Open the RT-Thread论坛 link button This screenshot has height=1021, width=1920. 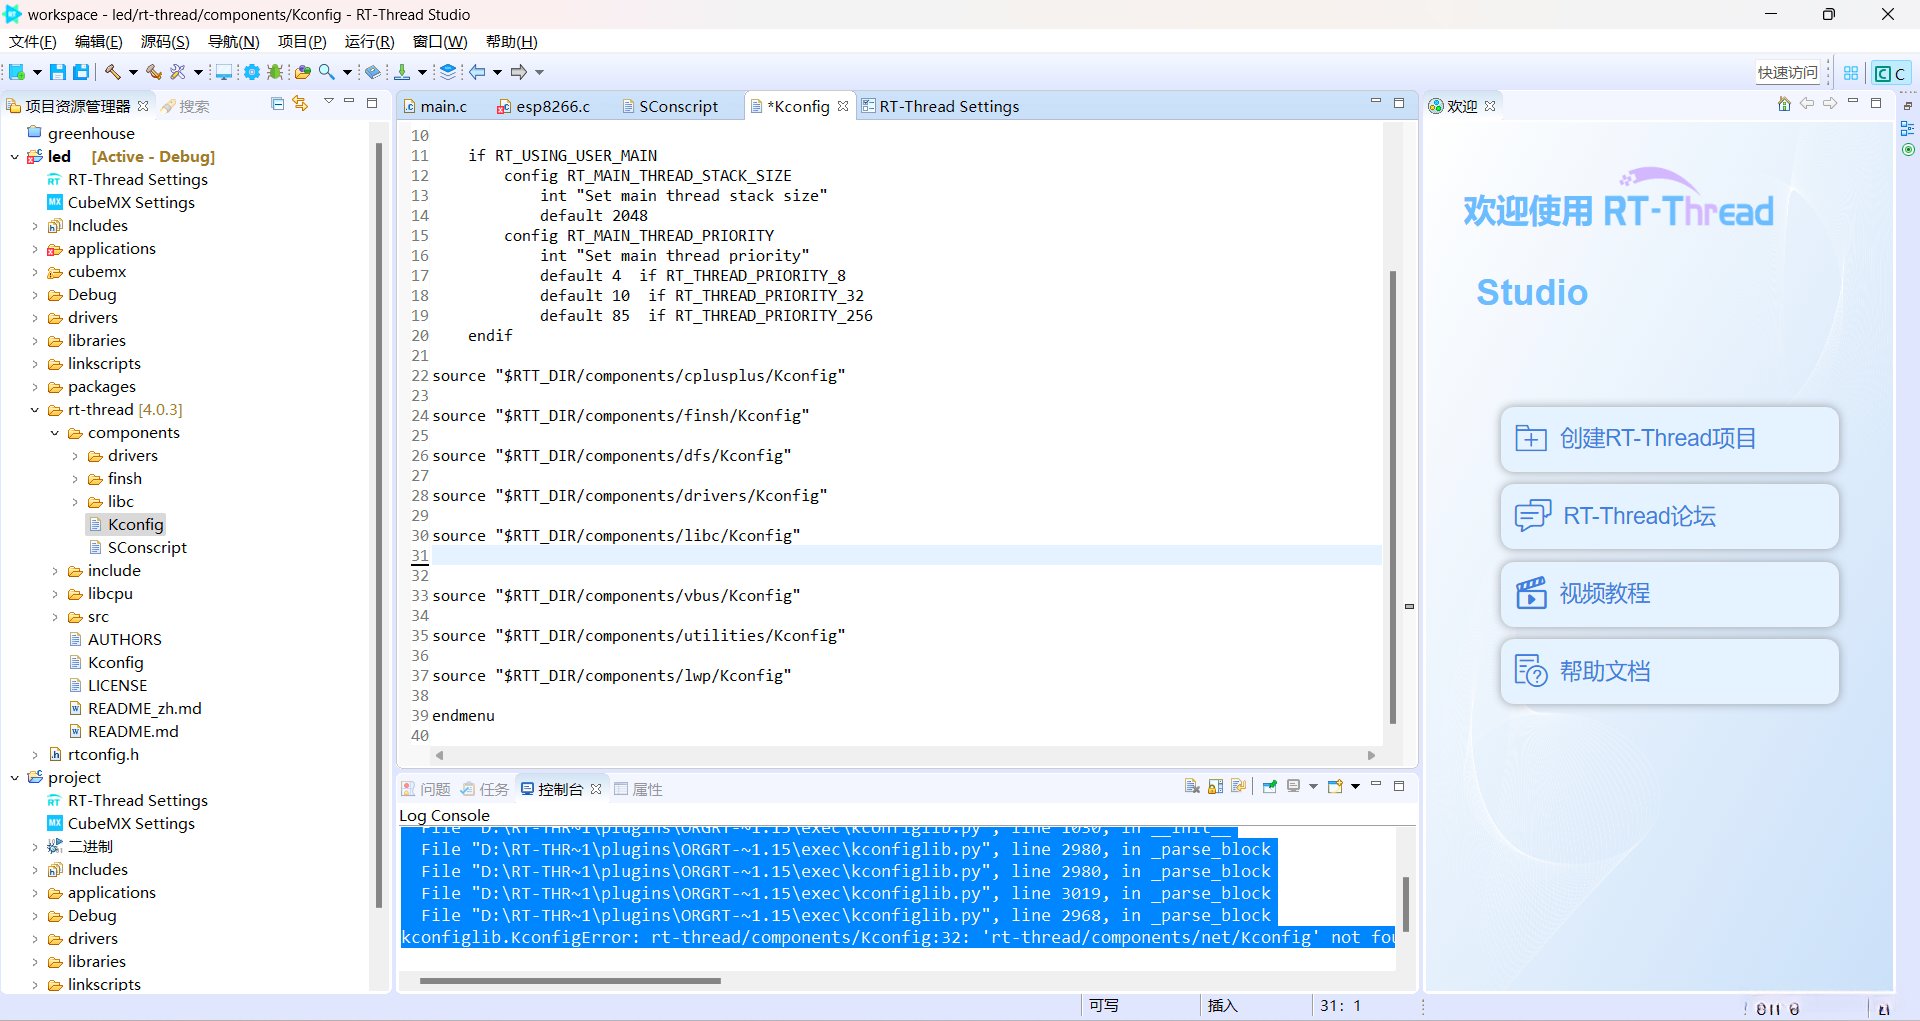1669,516
